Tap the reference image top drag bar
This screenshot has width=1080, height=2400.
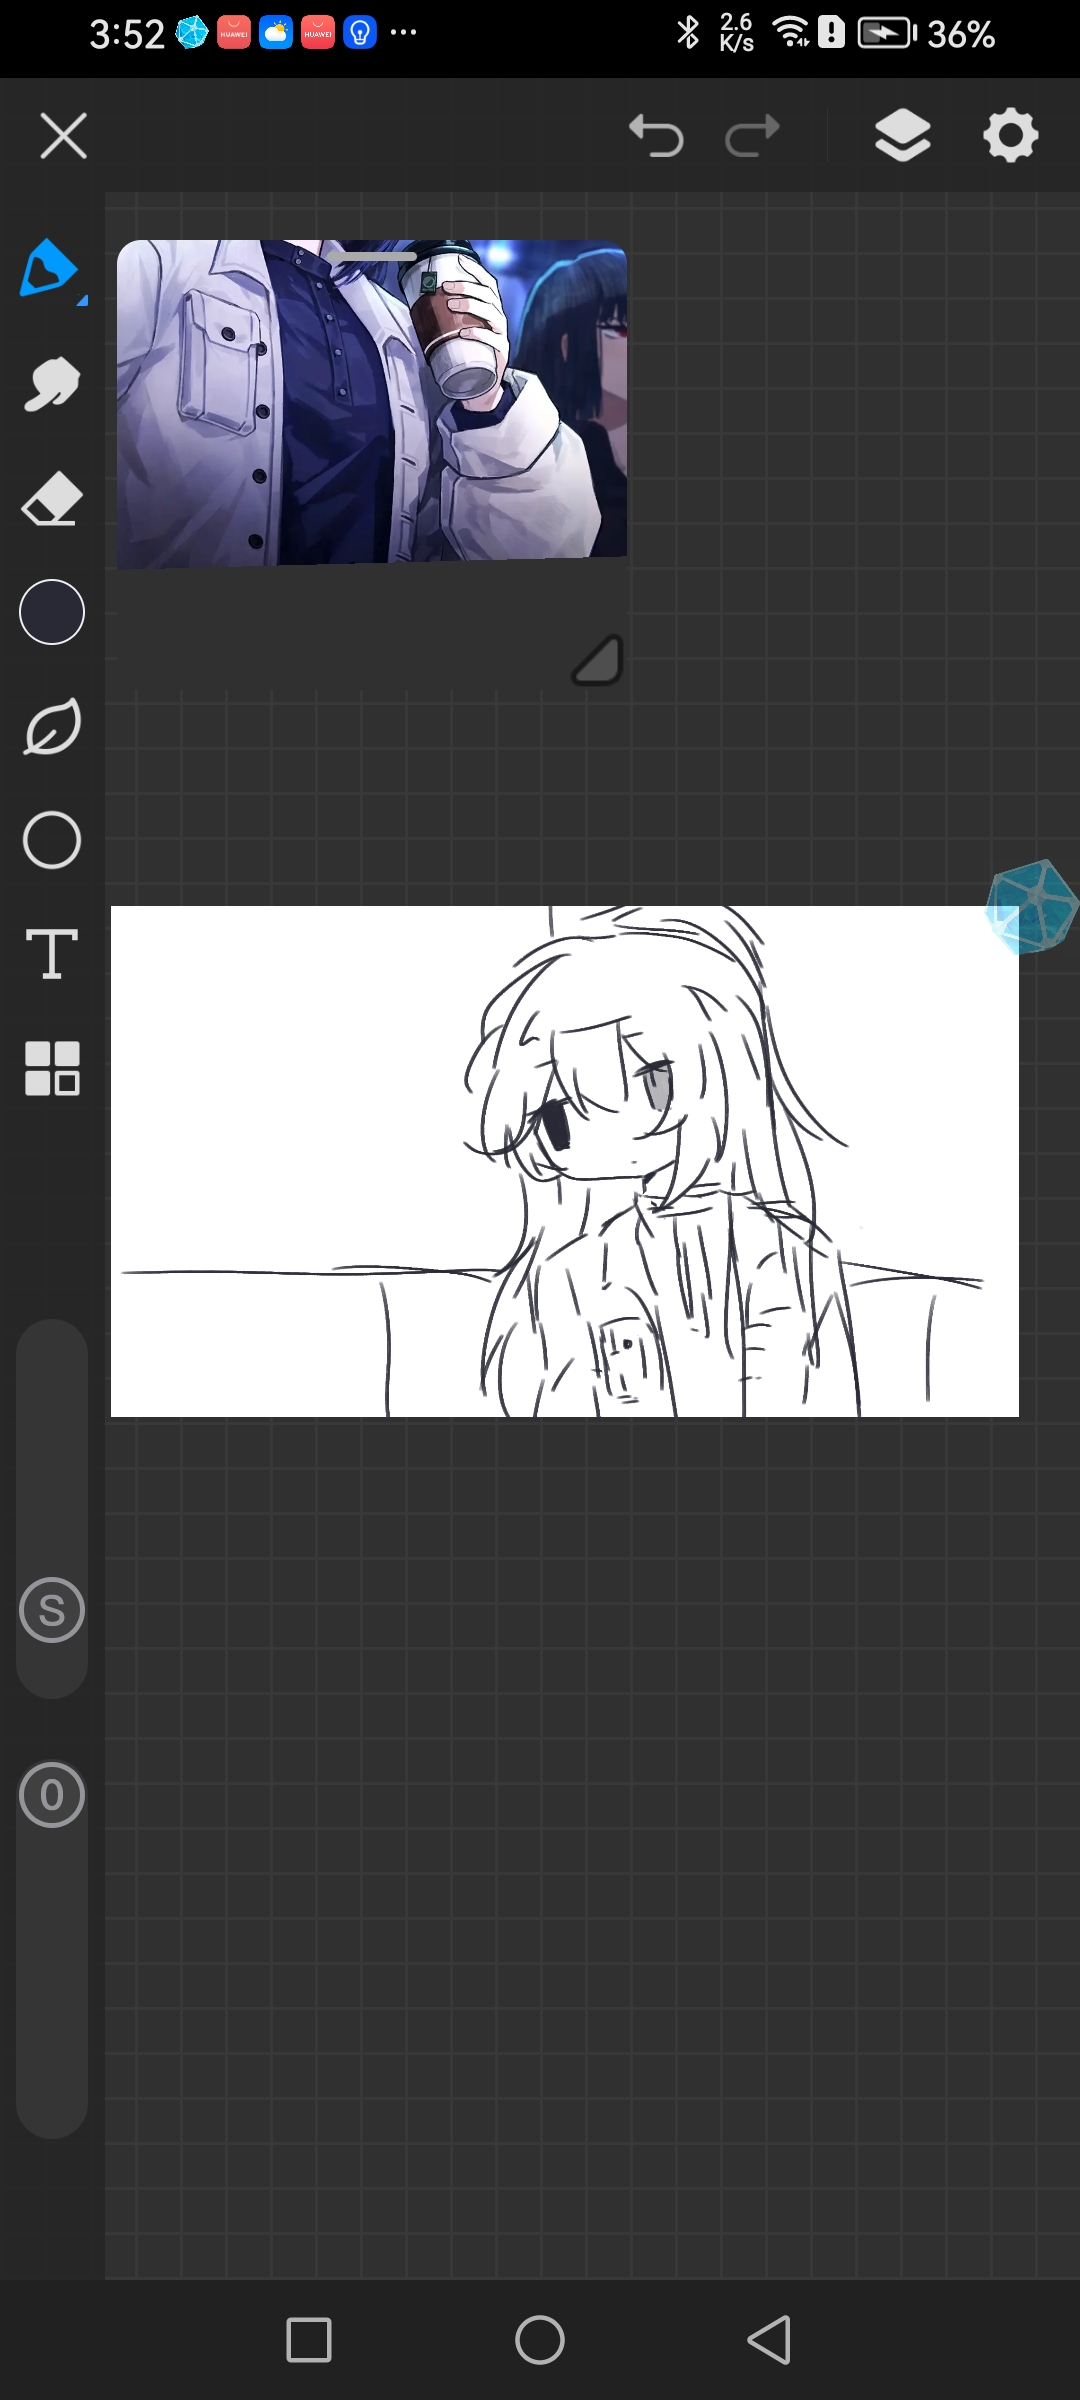pyautogui.click(x=371, y=257)
